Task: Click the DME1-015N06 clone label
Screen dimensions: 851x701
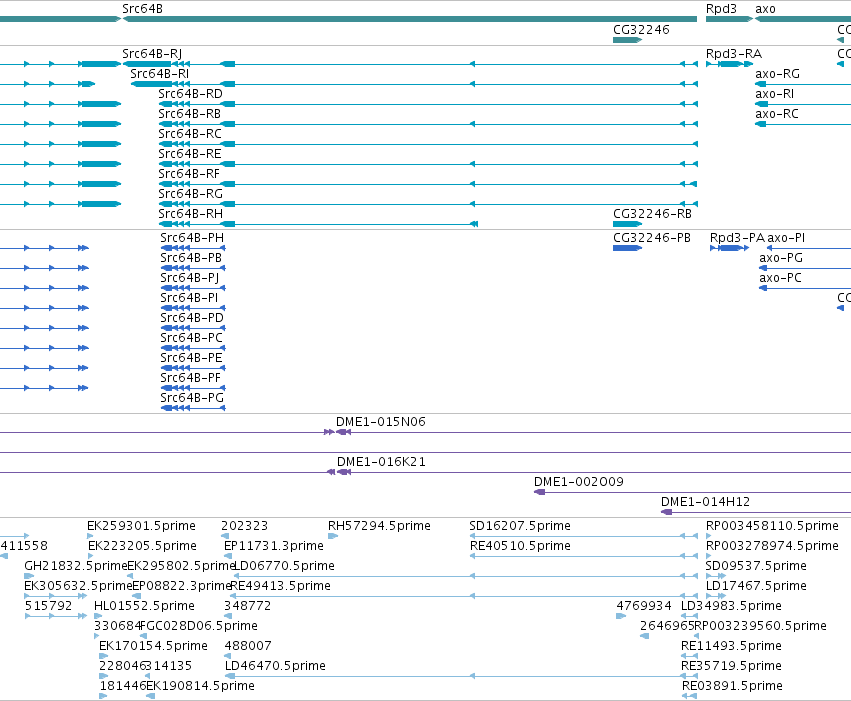Action: (380, 422)
